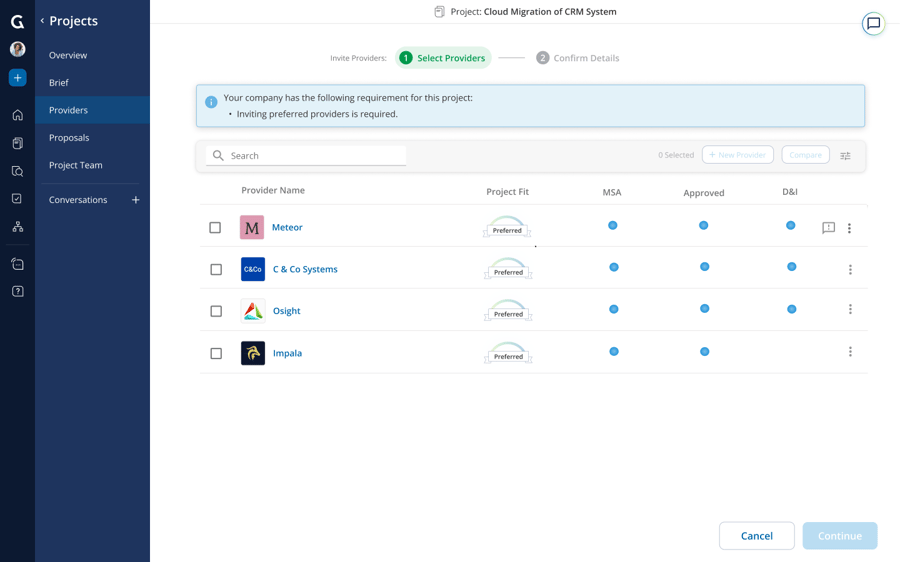This screenshot has height=562, width=900.
Task: Click the user avatar in left rail
Action: click(x=18, y=49)
